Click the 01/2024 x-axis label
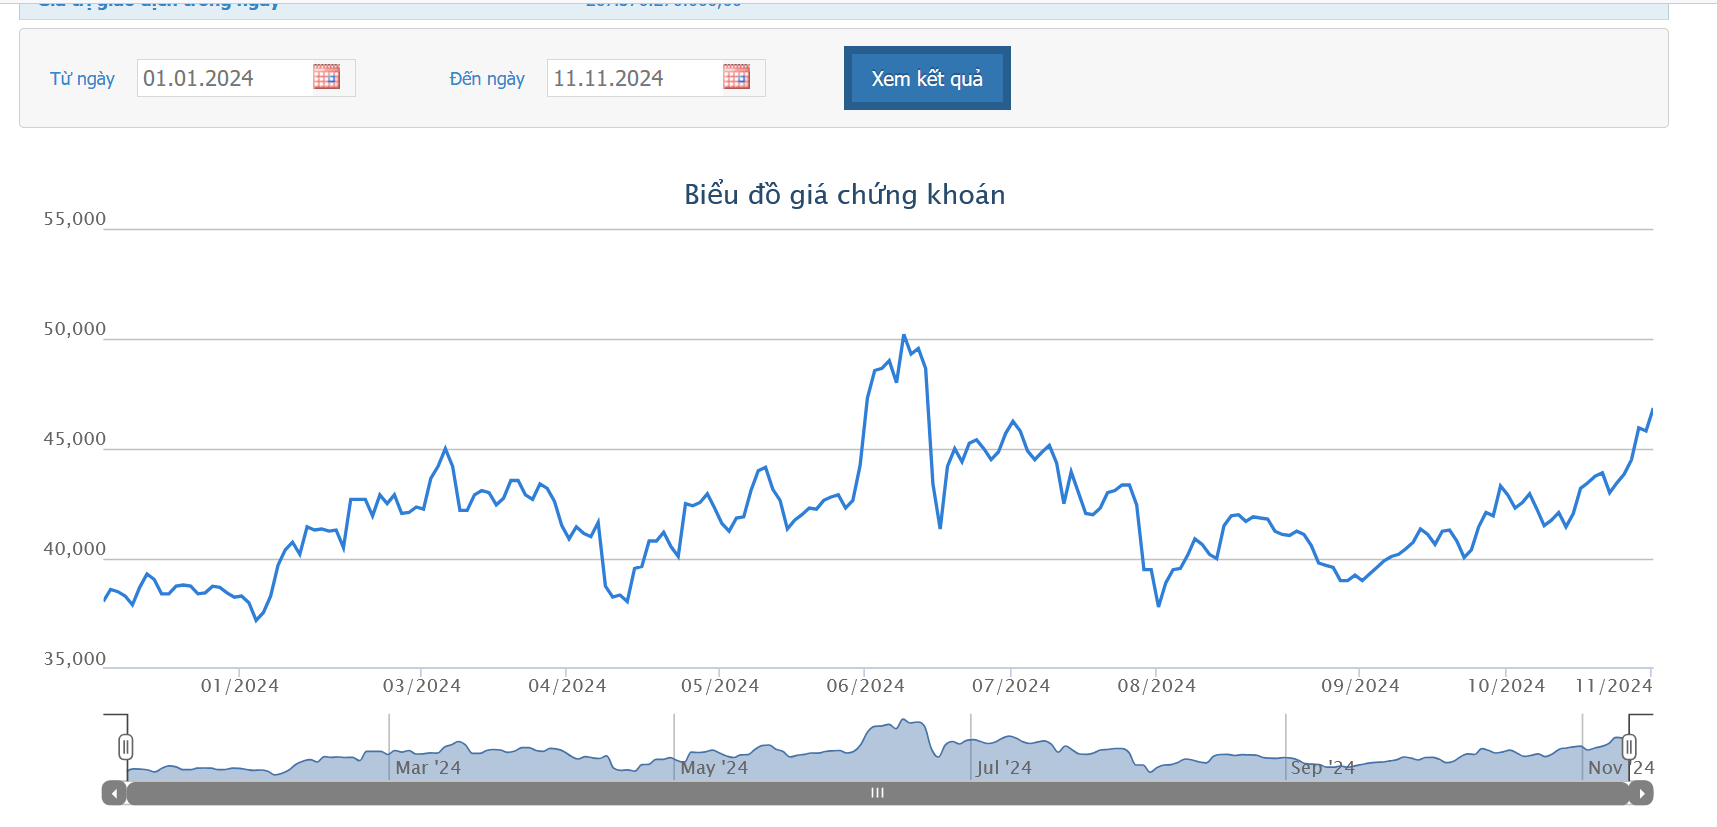Image resolution: width=1717 pixels, height=827 pixels. (x=240, y=686)
